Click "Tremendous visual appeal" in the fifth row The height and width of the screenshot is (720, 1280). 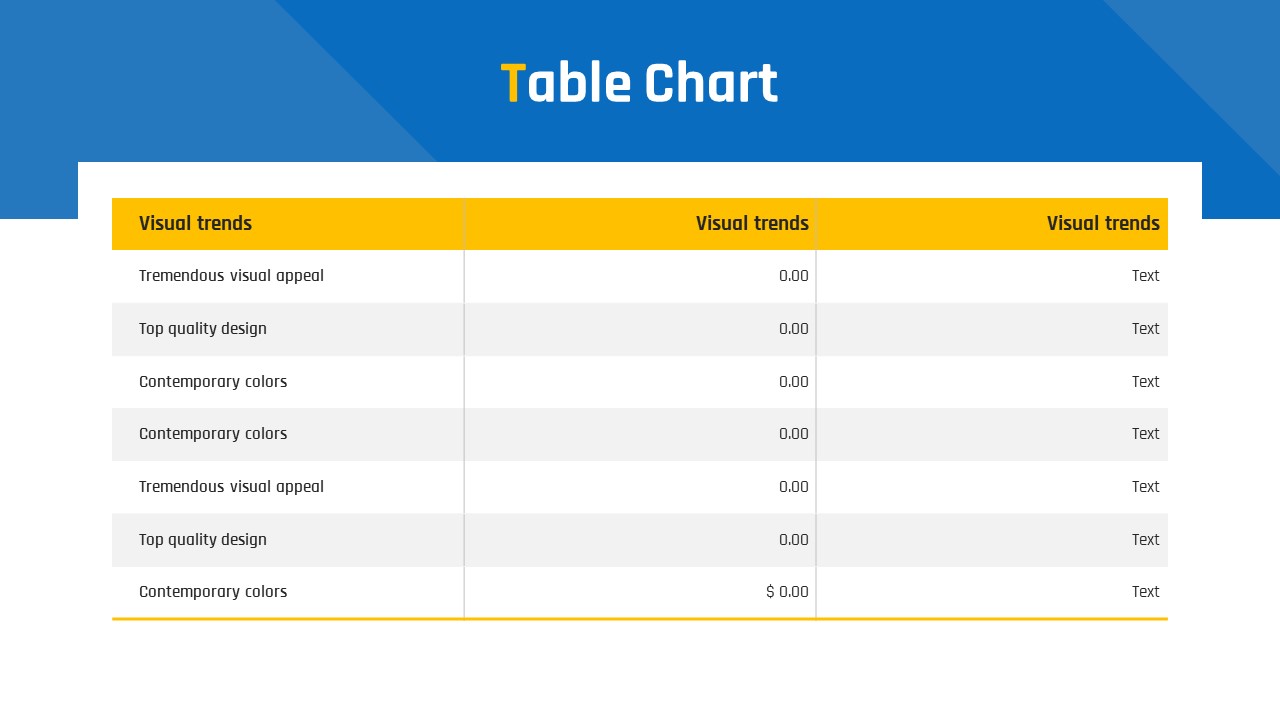click(x=231, y=487)
